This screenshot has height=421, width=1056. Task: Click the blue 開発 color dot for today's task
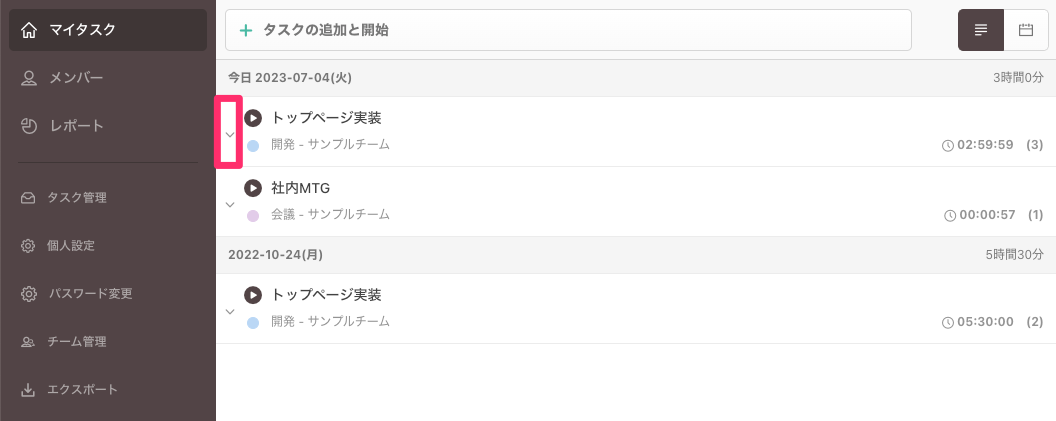[253, 146]
